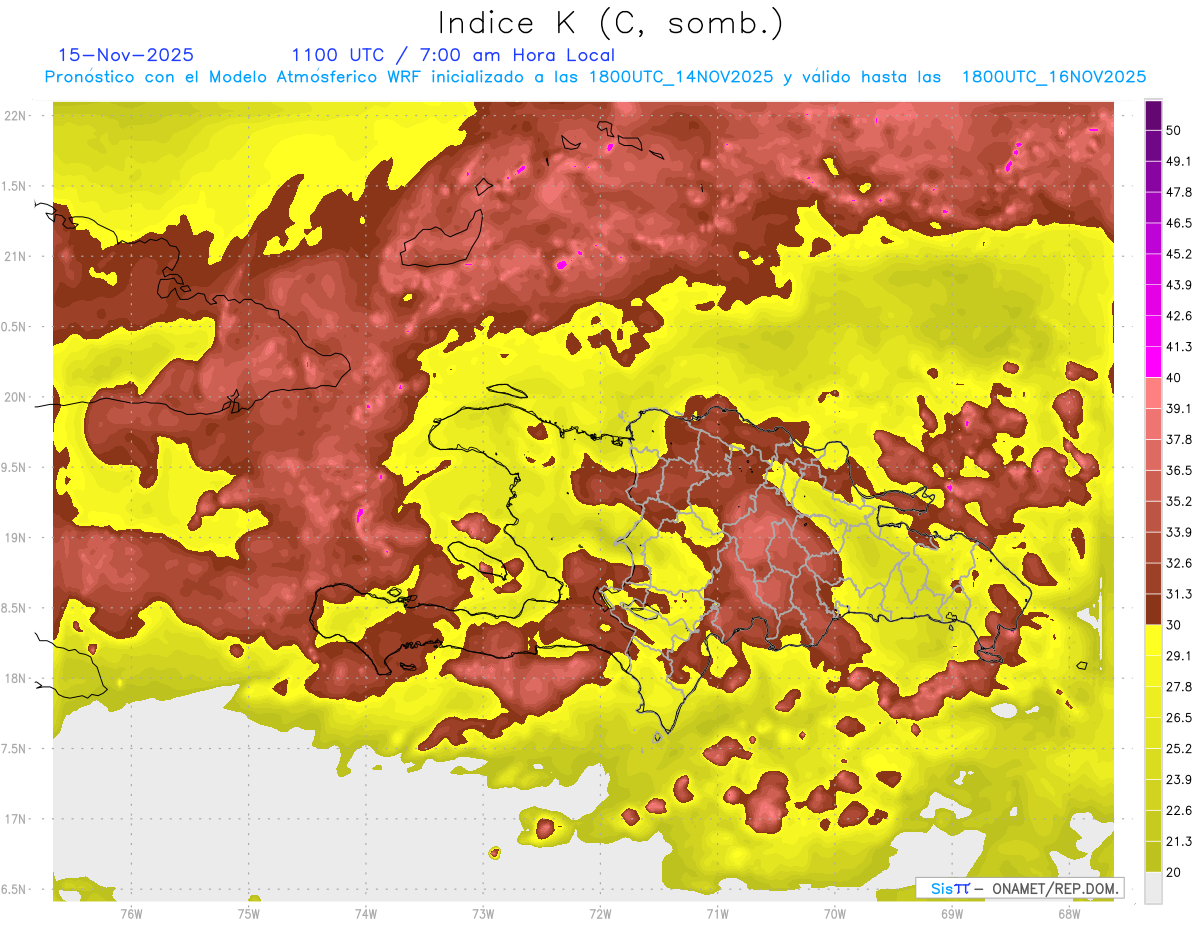
Task: Click the "20N" latitude label
Action: click(17, 397)
